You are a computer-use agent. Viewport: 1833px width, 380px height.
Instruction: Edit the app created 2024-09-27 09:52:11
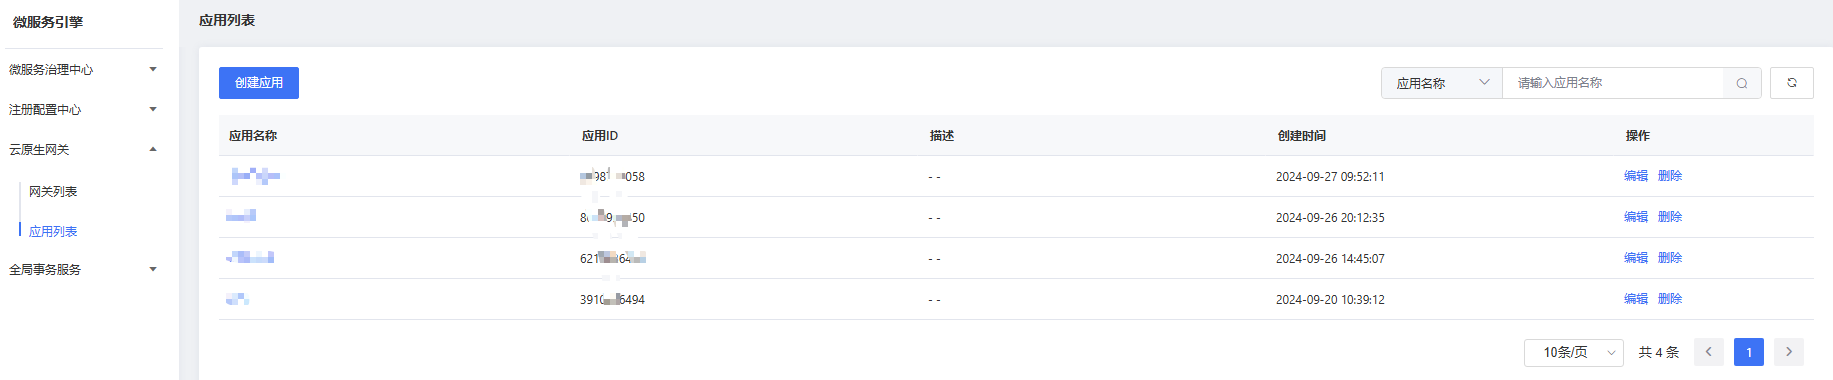1636,176
